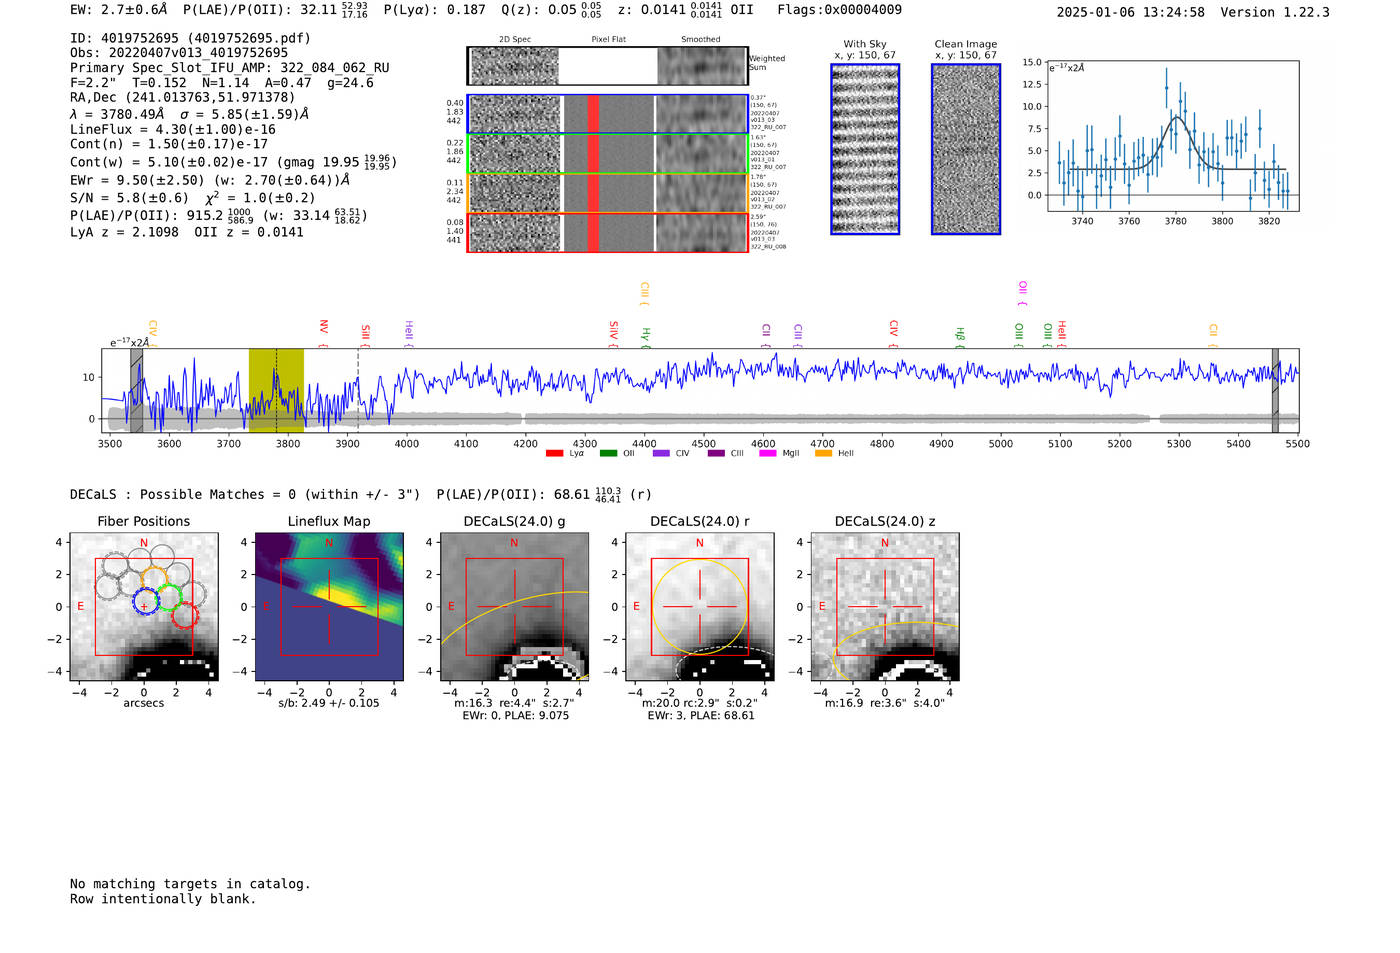Click the m:16.9 re:3.6" s:4.0" caption

pyautogui.click(x=884, y=703)
